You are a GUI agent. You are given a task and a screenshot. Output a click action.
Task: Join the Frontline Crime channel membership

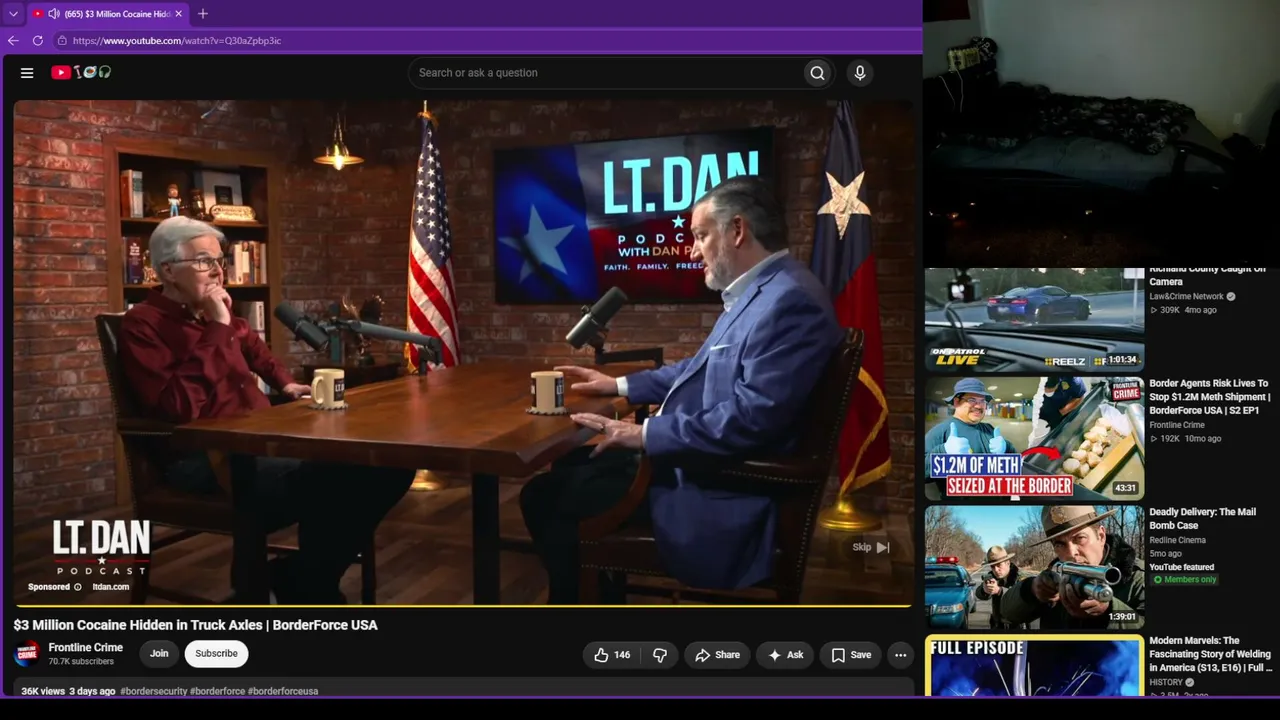pos(159,654)
